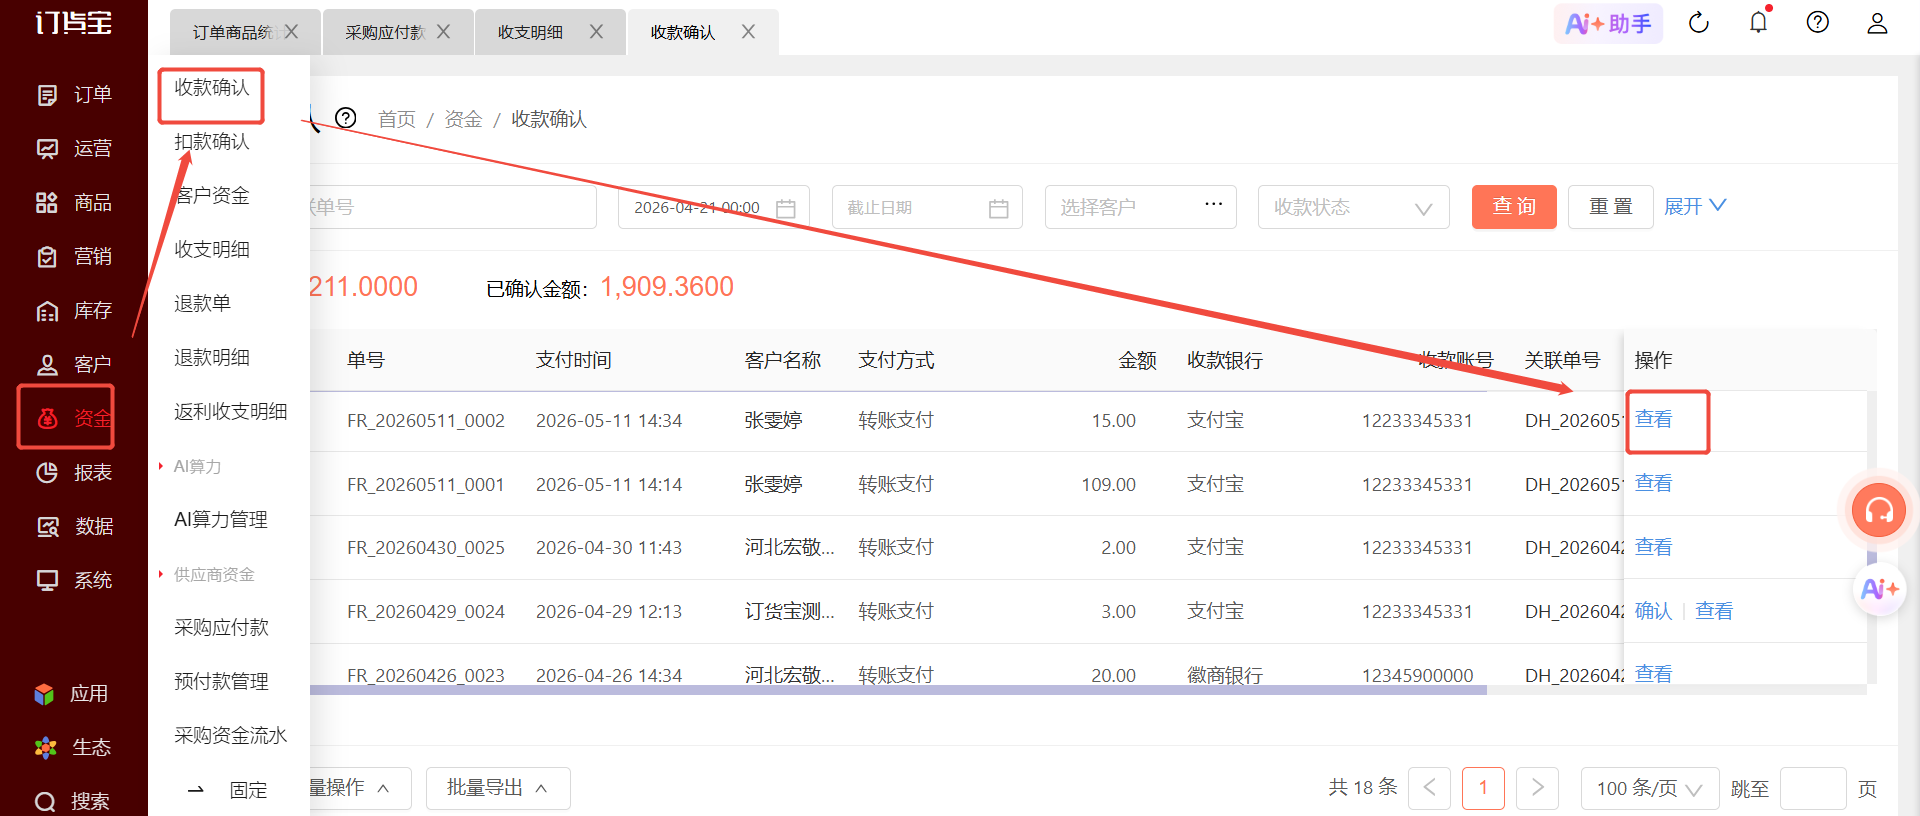Click the 查询 button
Screen dimensions: 1920x816
click(1514, 207)
